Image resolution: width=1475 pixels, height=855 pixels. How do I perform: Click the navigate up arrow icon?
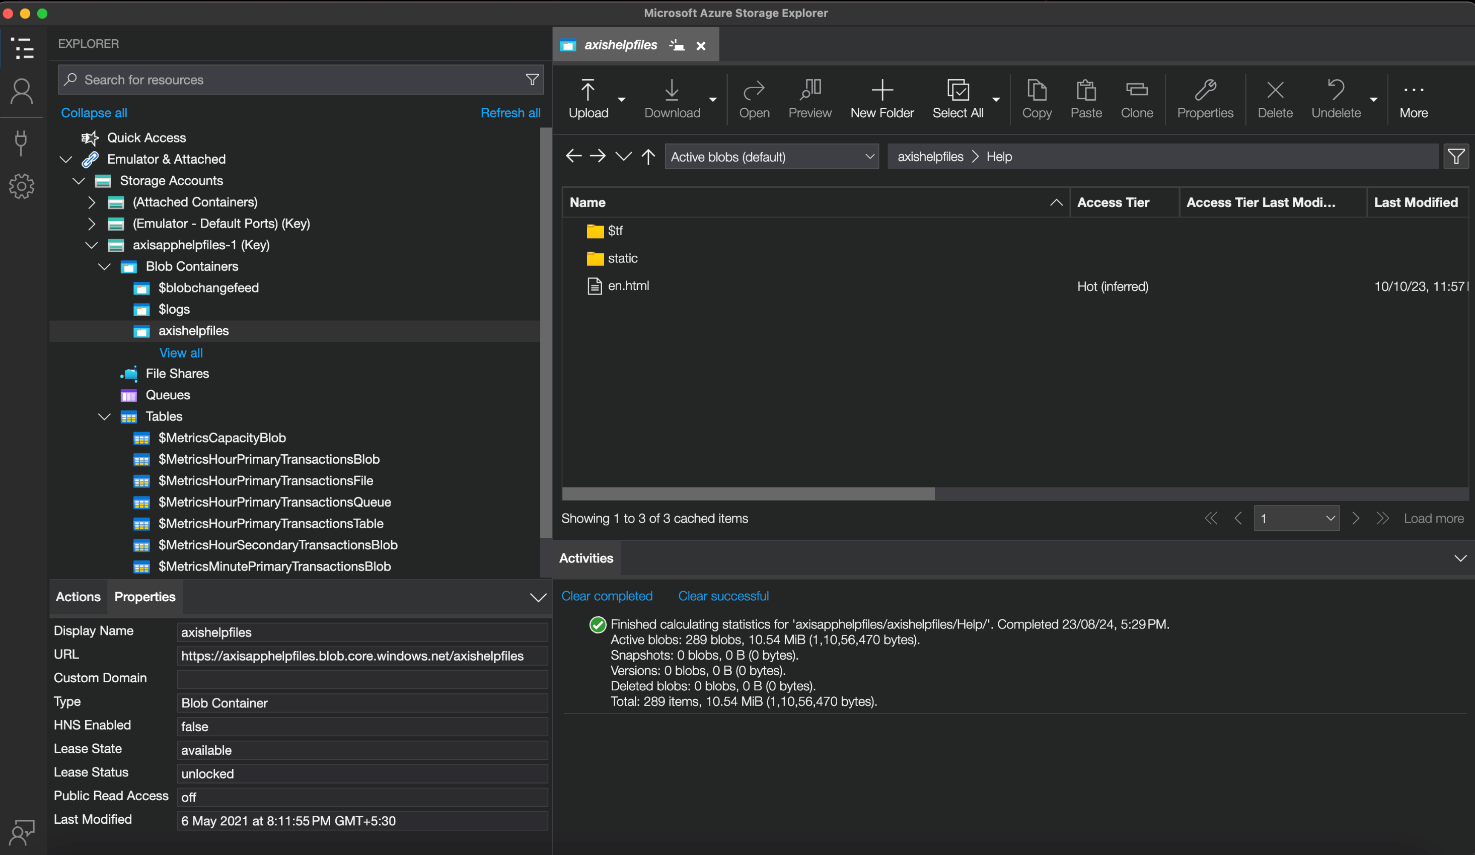tap(648, 156)
